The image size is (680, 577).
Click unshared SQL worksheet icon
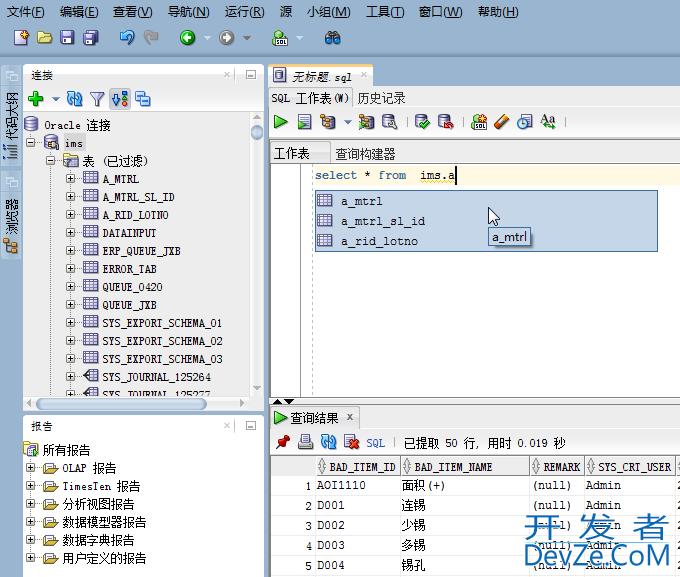(479, 122)
